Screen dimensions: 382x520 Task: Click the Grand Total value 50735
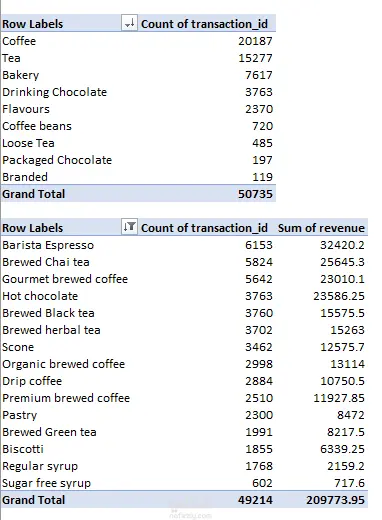coord(255,194)
